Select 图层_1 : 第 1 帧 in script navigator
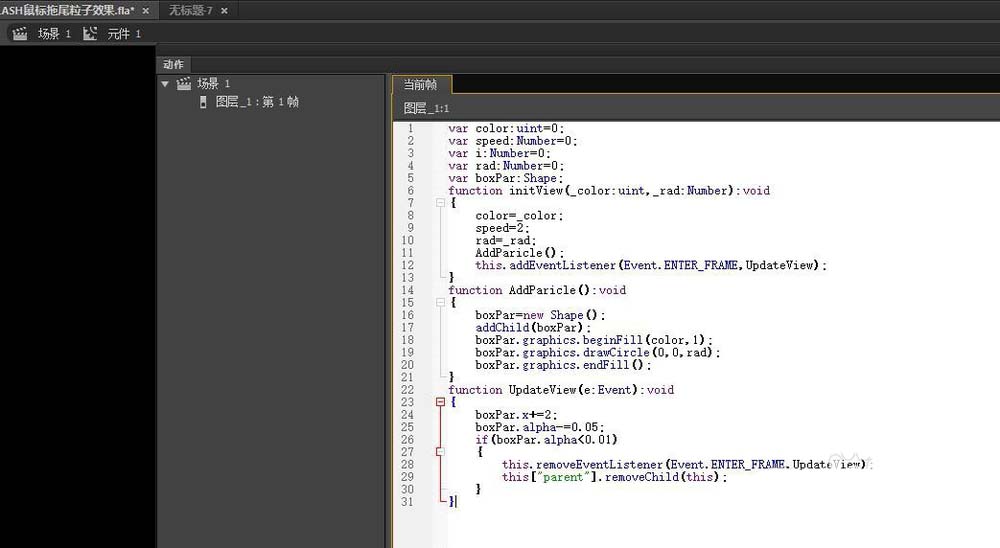This screenshot has width=1000, height=548. click(x=257, y=102)
